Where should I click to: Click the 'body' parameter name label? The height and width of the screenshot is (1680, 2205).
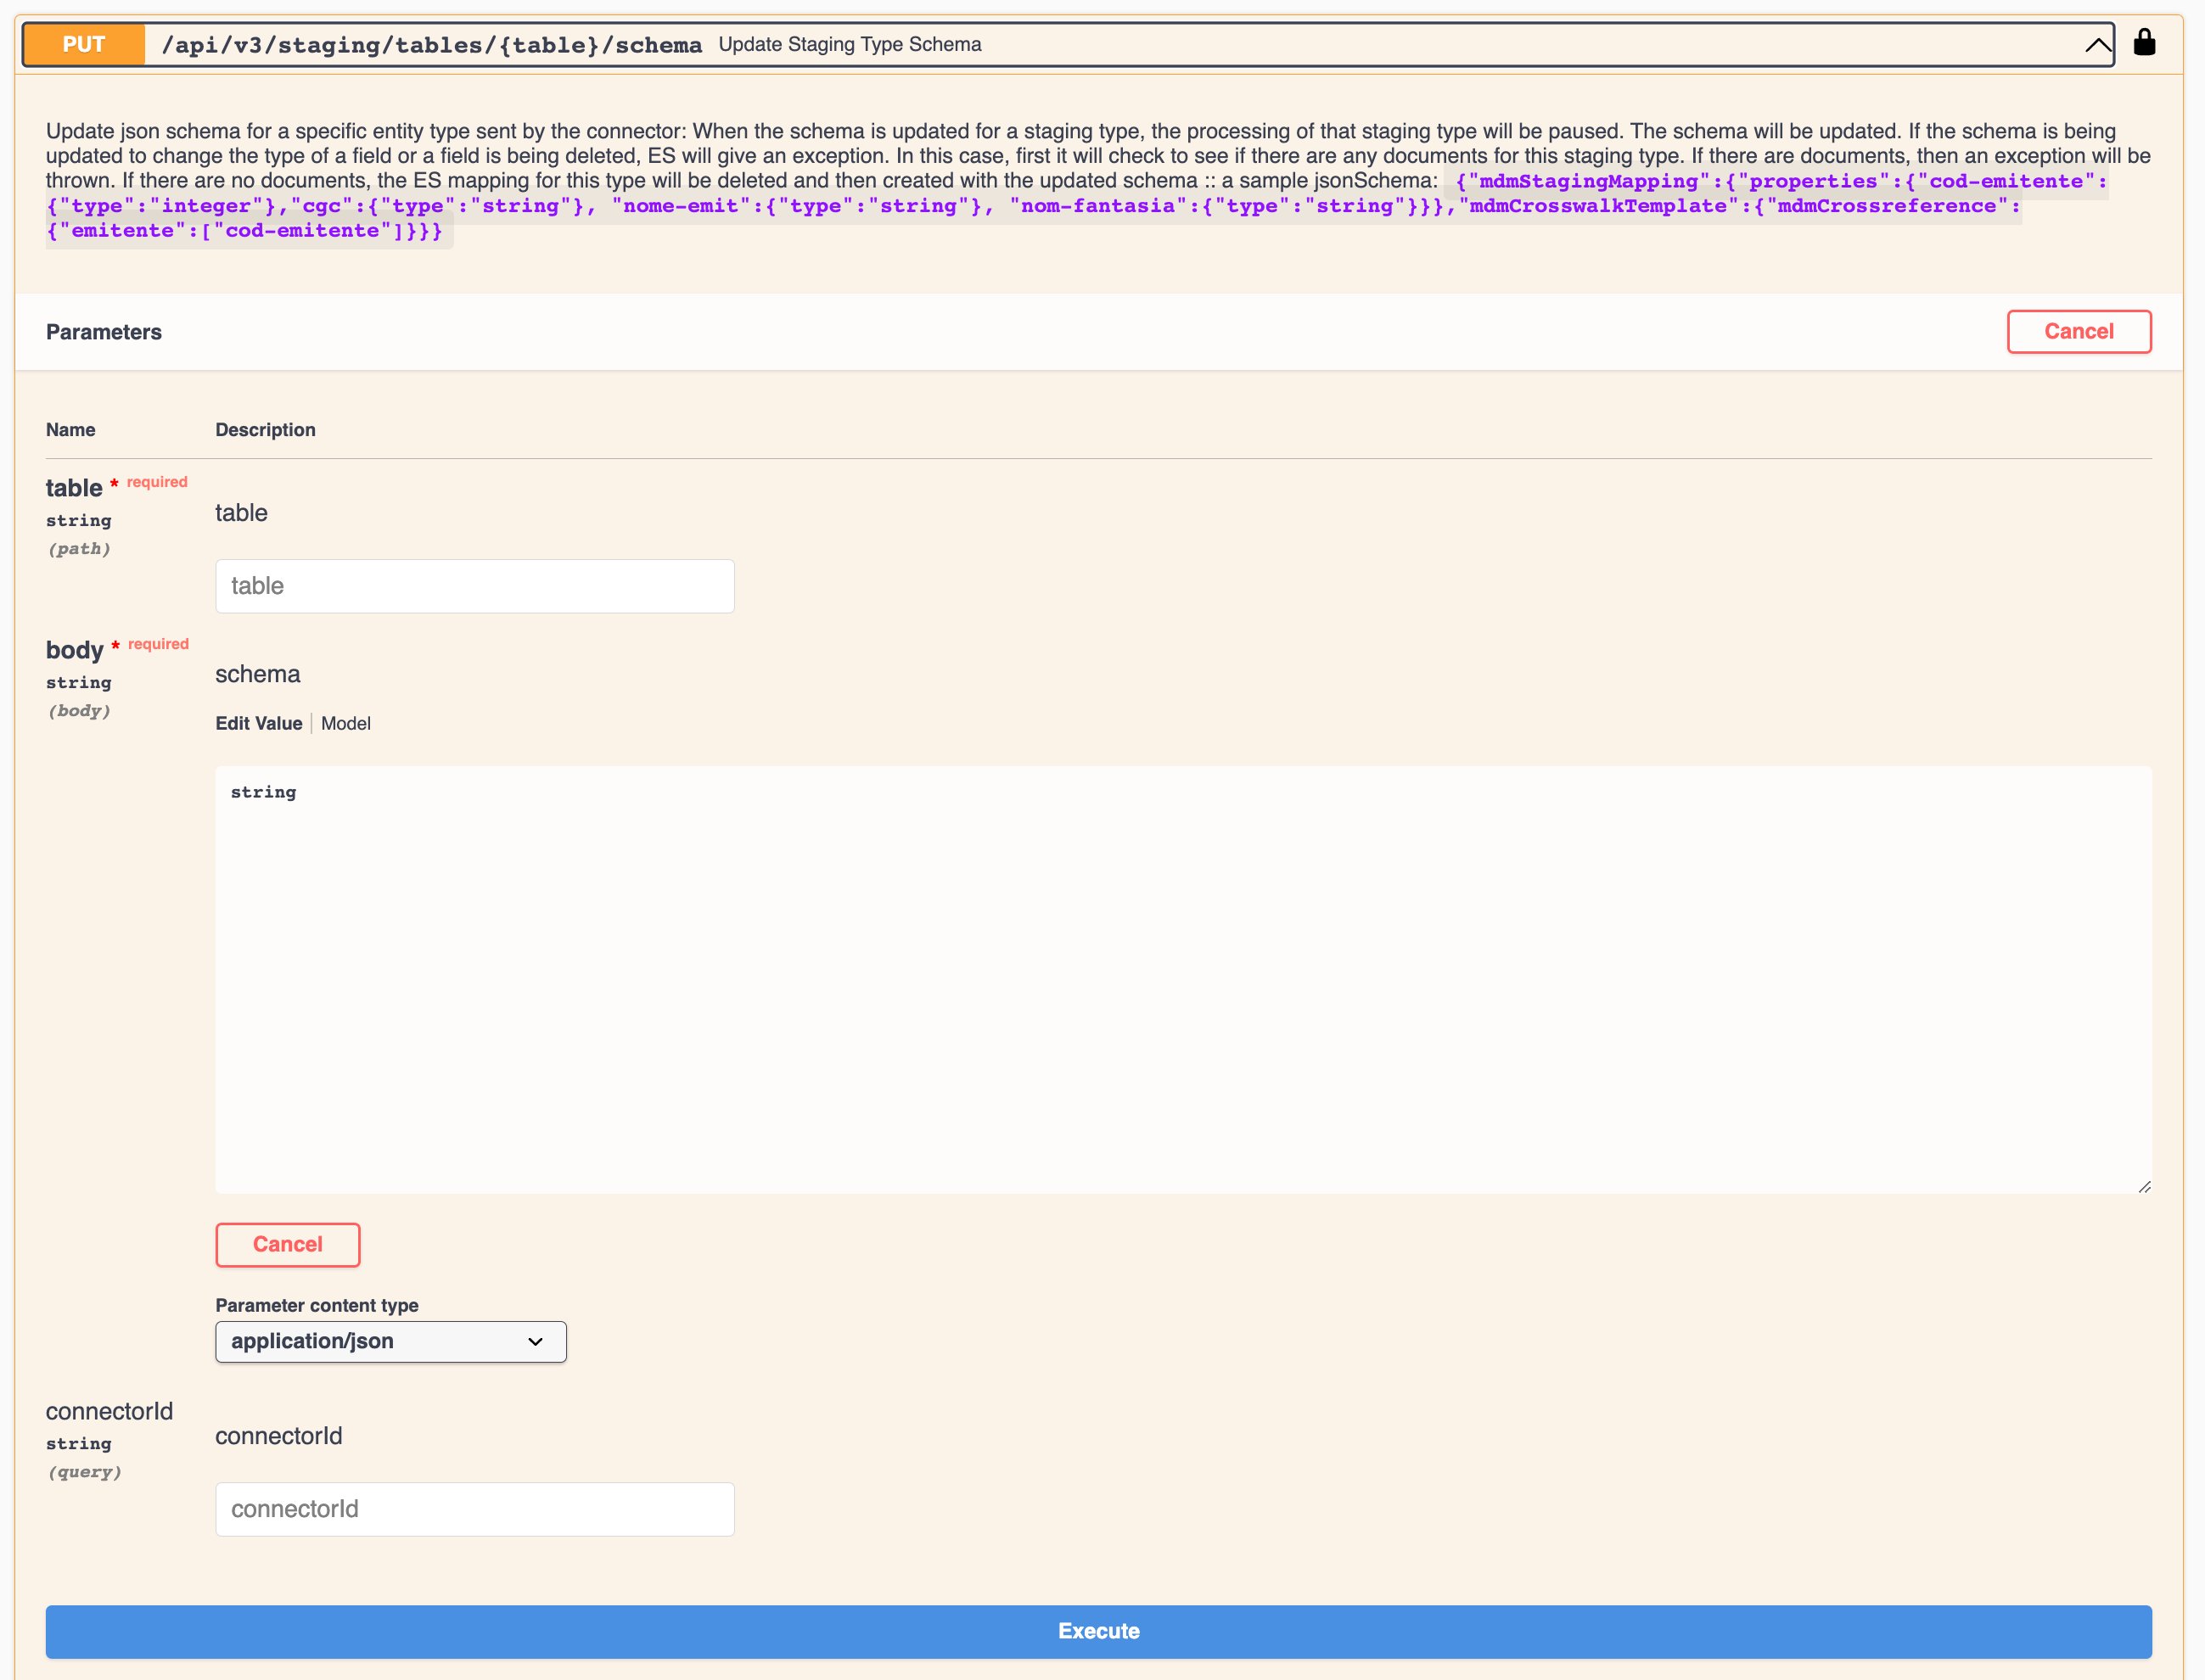[x=75, y=650]
